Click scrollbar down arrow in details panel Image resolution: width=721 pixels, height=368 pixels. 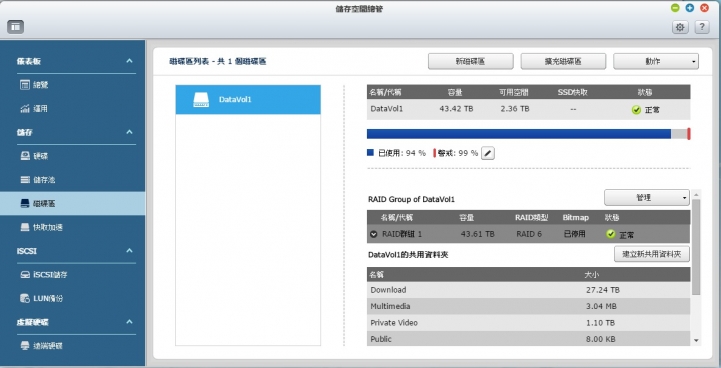click(x=696, y=340)
